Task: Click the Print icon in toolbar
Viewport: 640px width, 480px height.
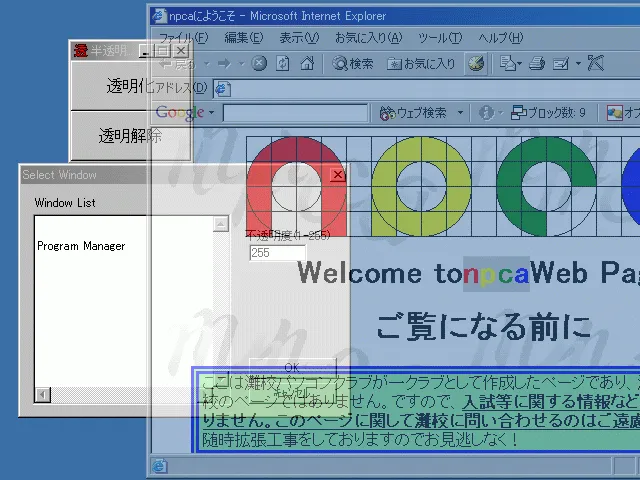Action: coord(536,63)
